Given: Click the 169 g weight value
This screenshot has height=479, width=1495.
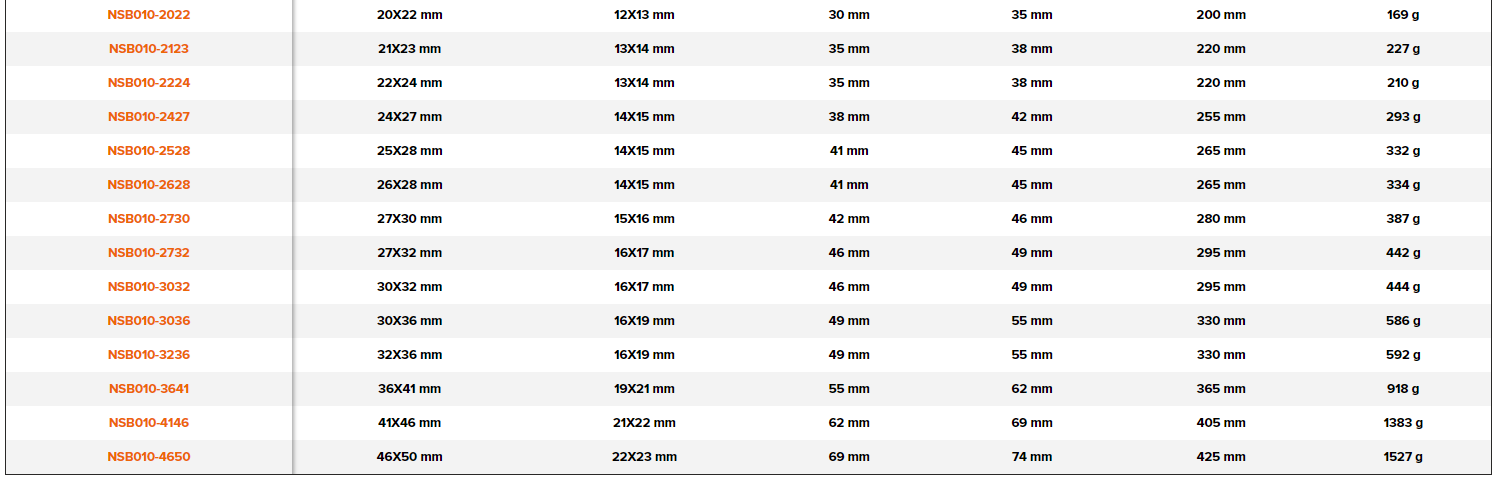Looking at the screenshot, I should tap(1403, 15).
